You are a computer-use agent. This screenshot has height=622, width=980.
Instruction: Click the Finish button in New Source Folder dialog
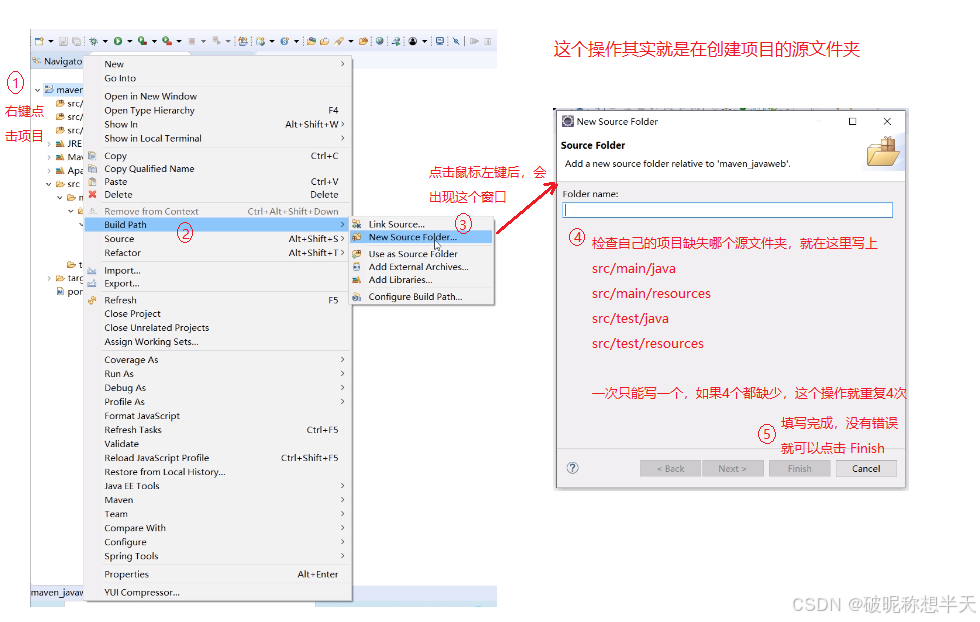coord(799,468)
